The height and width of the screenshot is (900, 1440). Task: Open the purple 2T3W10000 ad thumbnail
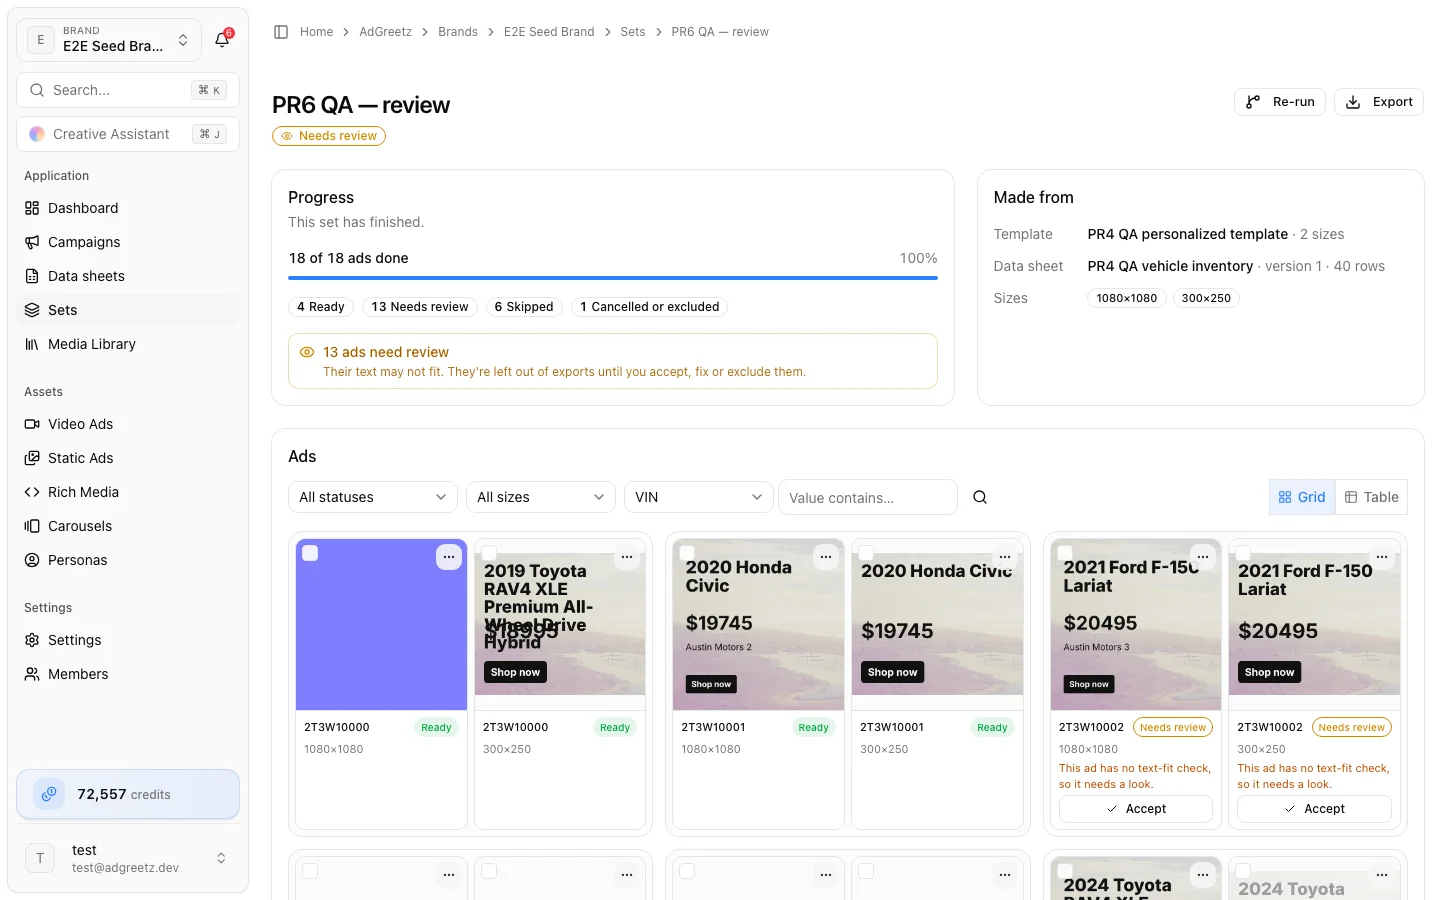point(382,625)
